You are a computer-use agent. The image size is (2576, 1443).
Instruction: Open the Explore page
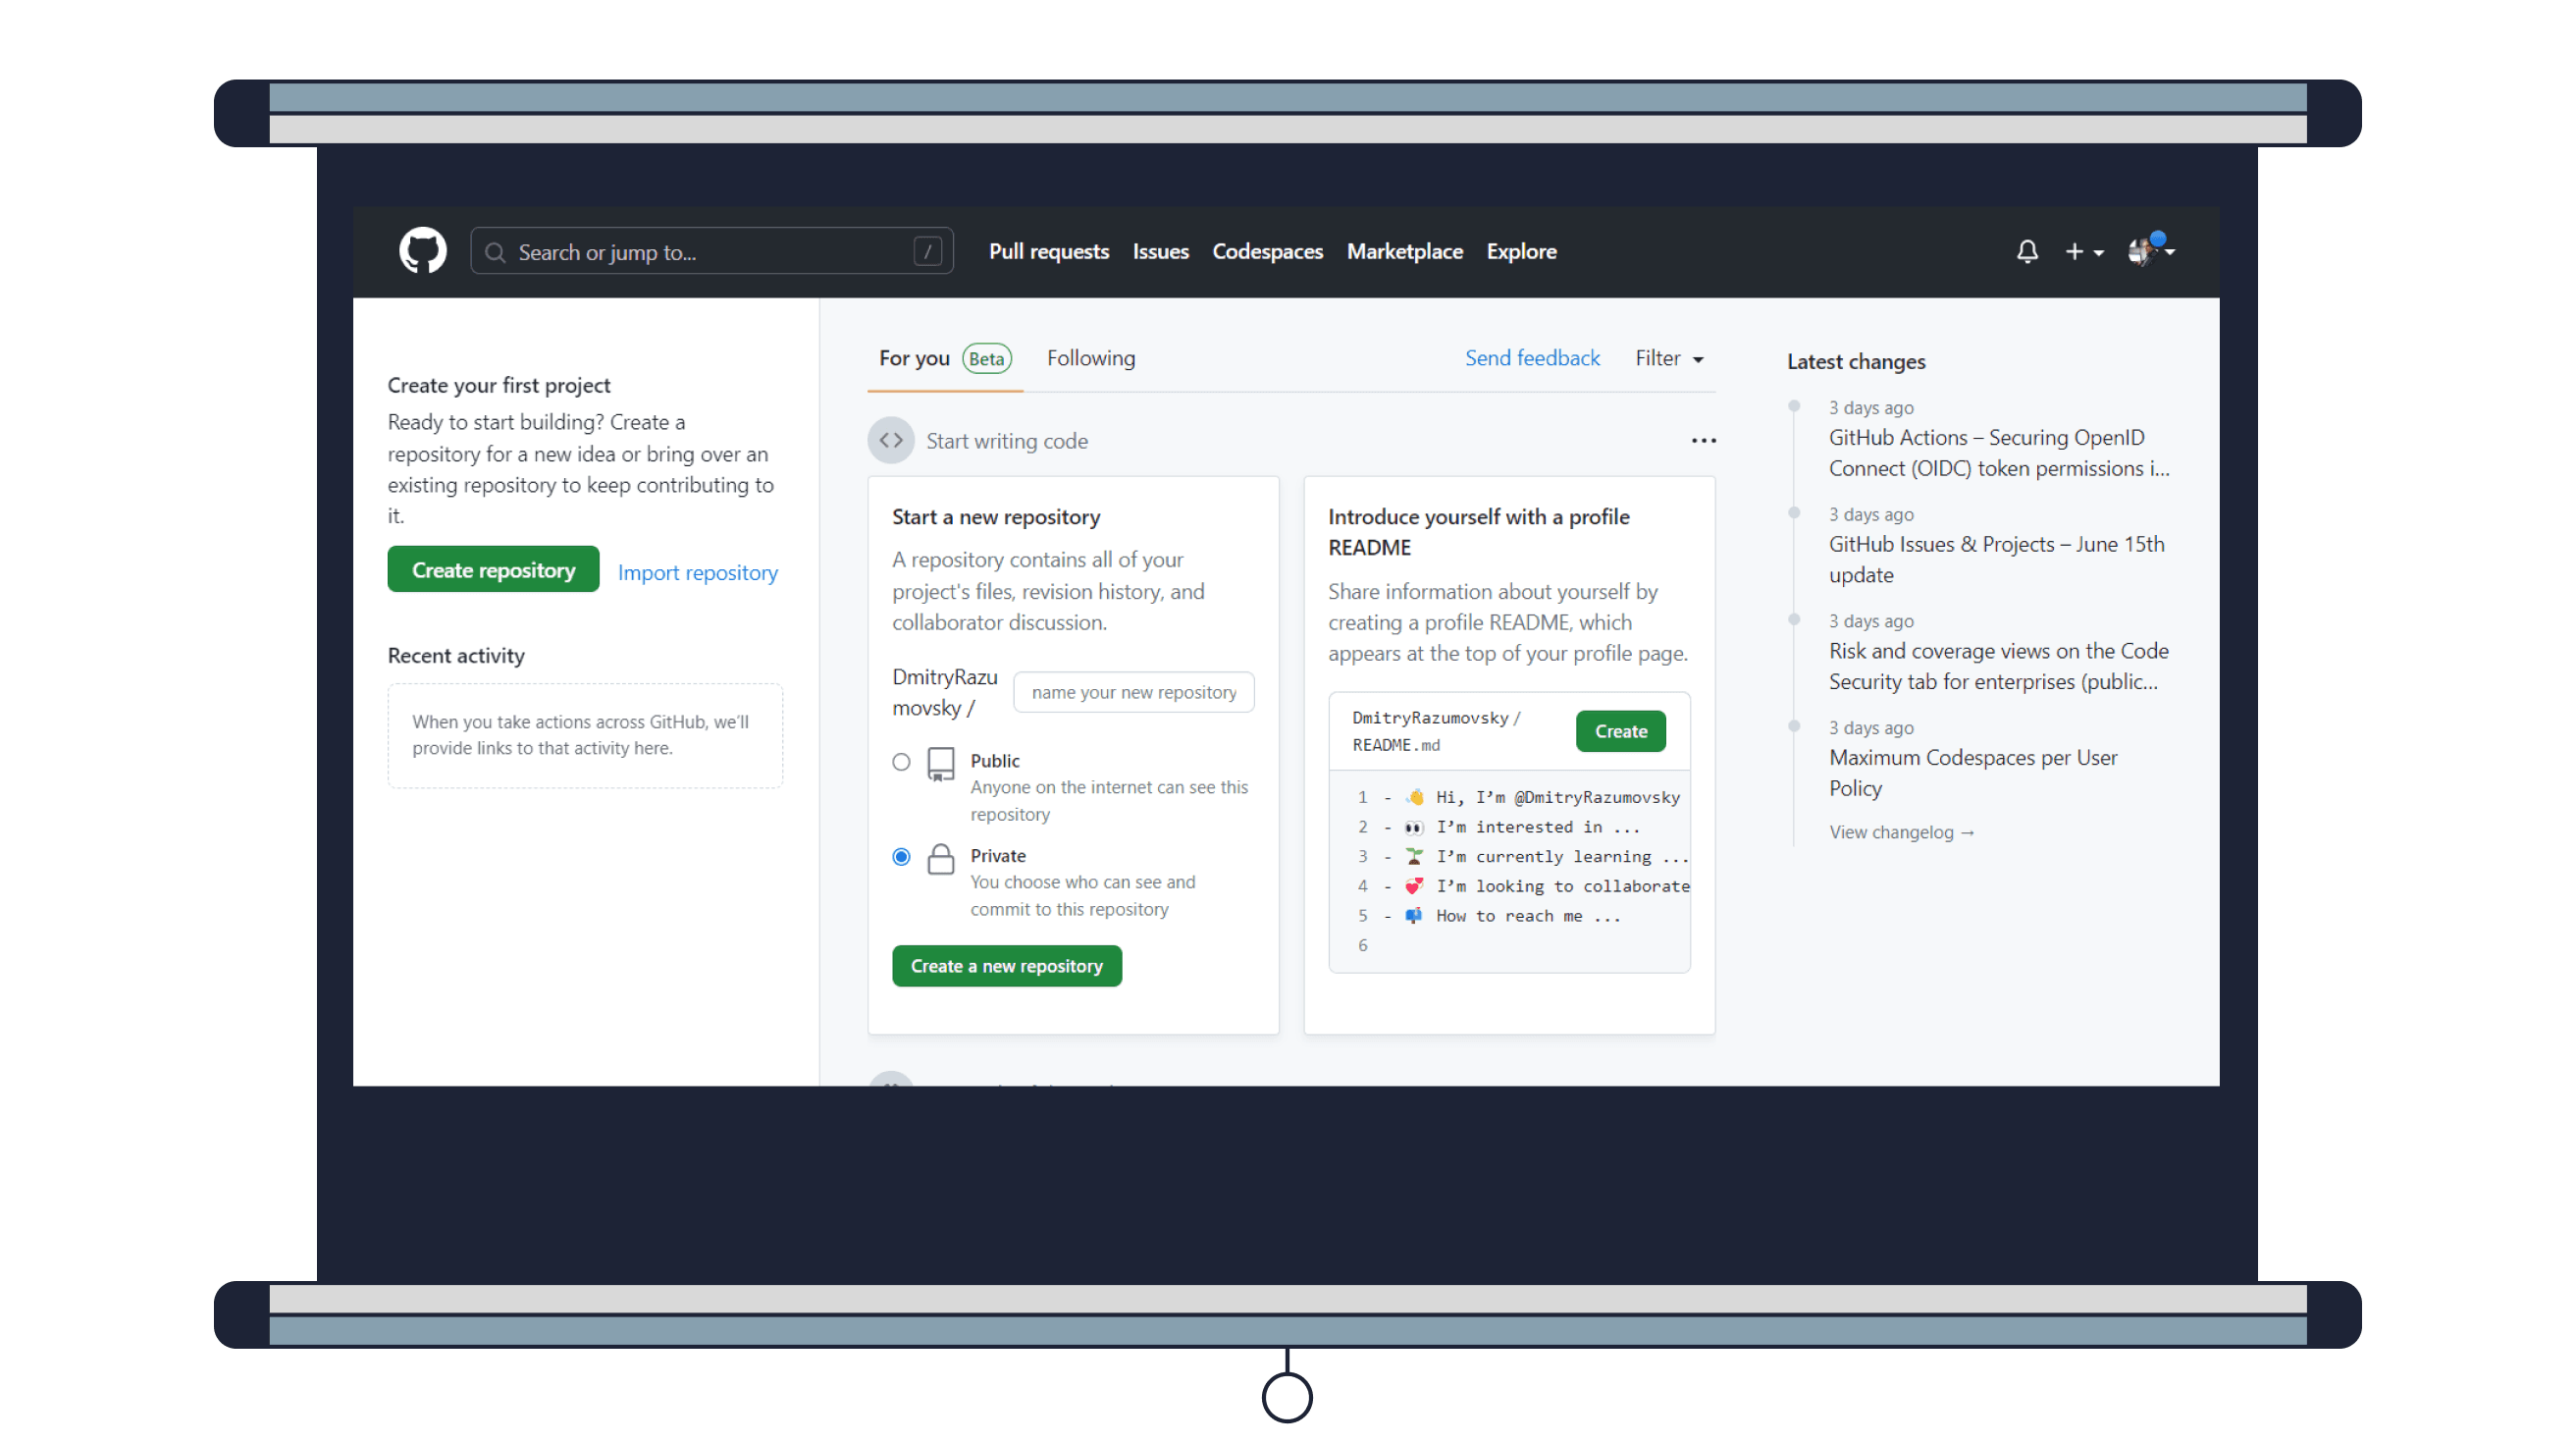coord(1521,252)
